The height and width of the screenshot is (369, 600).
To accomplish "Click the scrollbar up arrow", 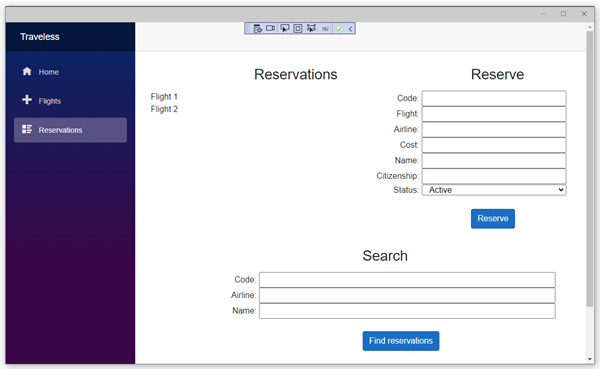I will tap(590, 27).
